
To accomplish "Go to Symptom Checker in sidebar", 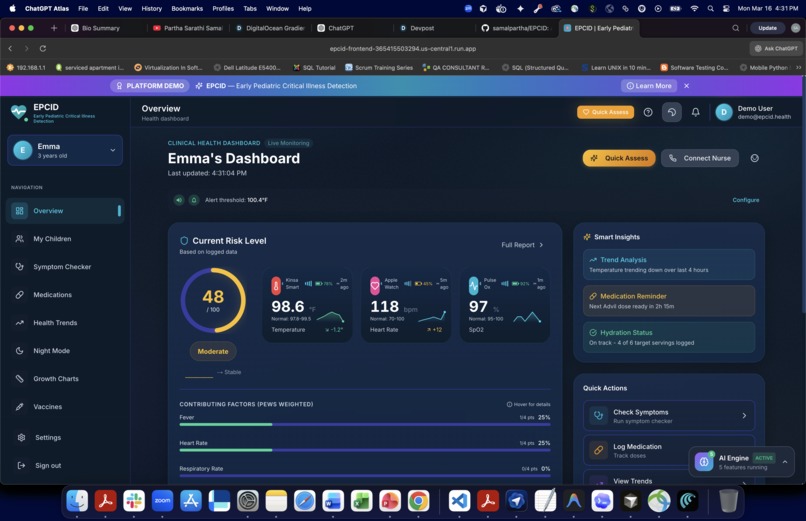I will [65, 267].
